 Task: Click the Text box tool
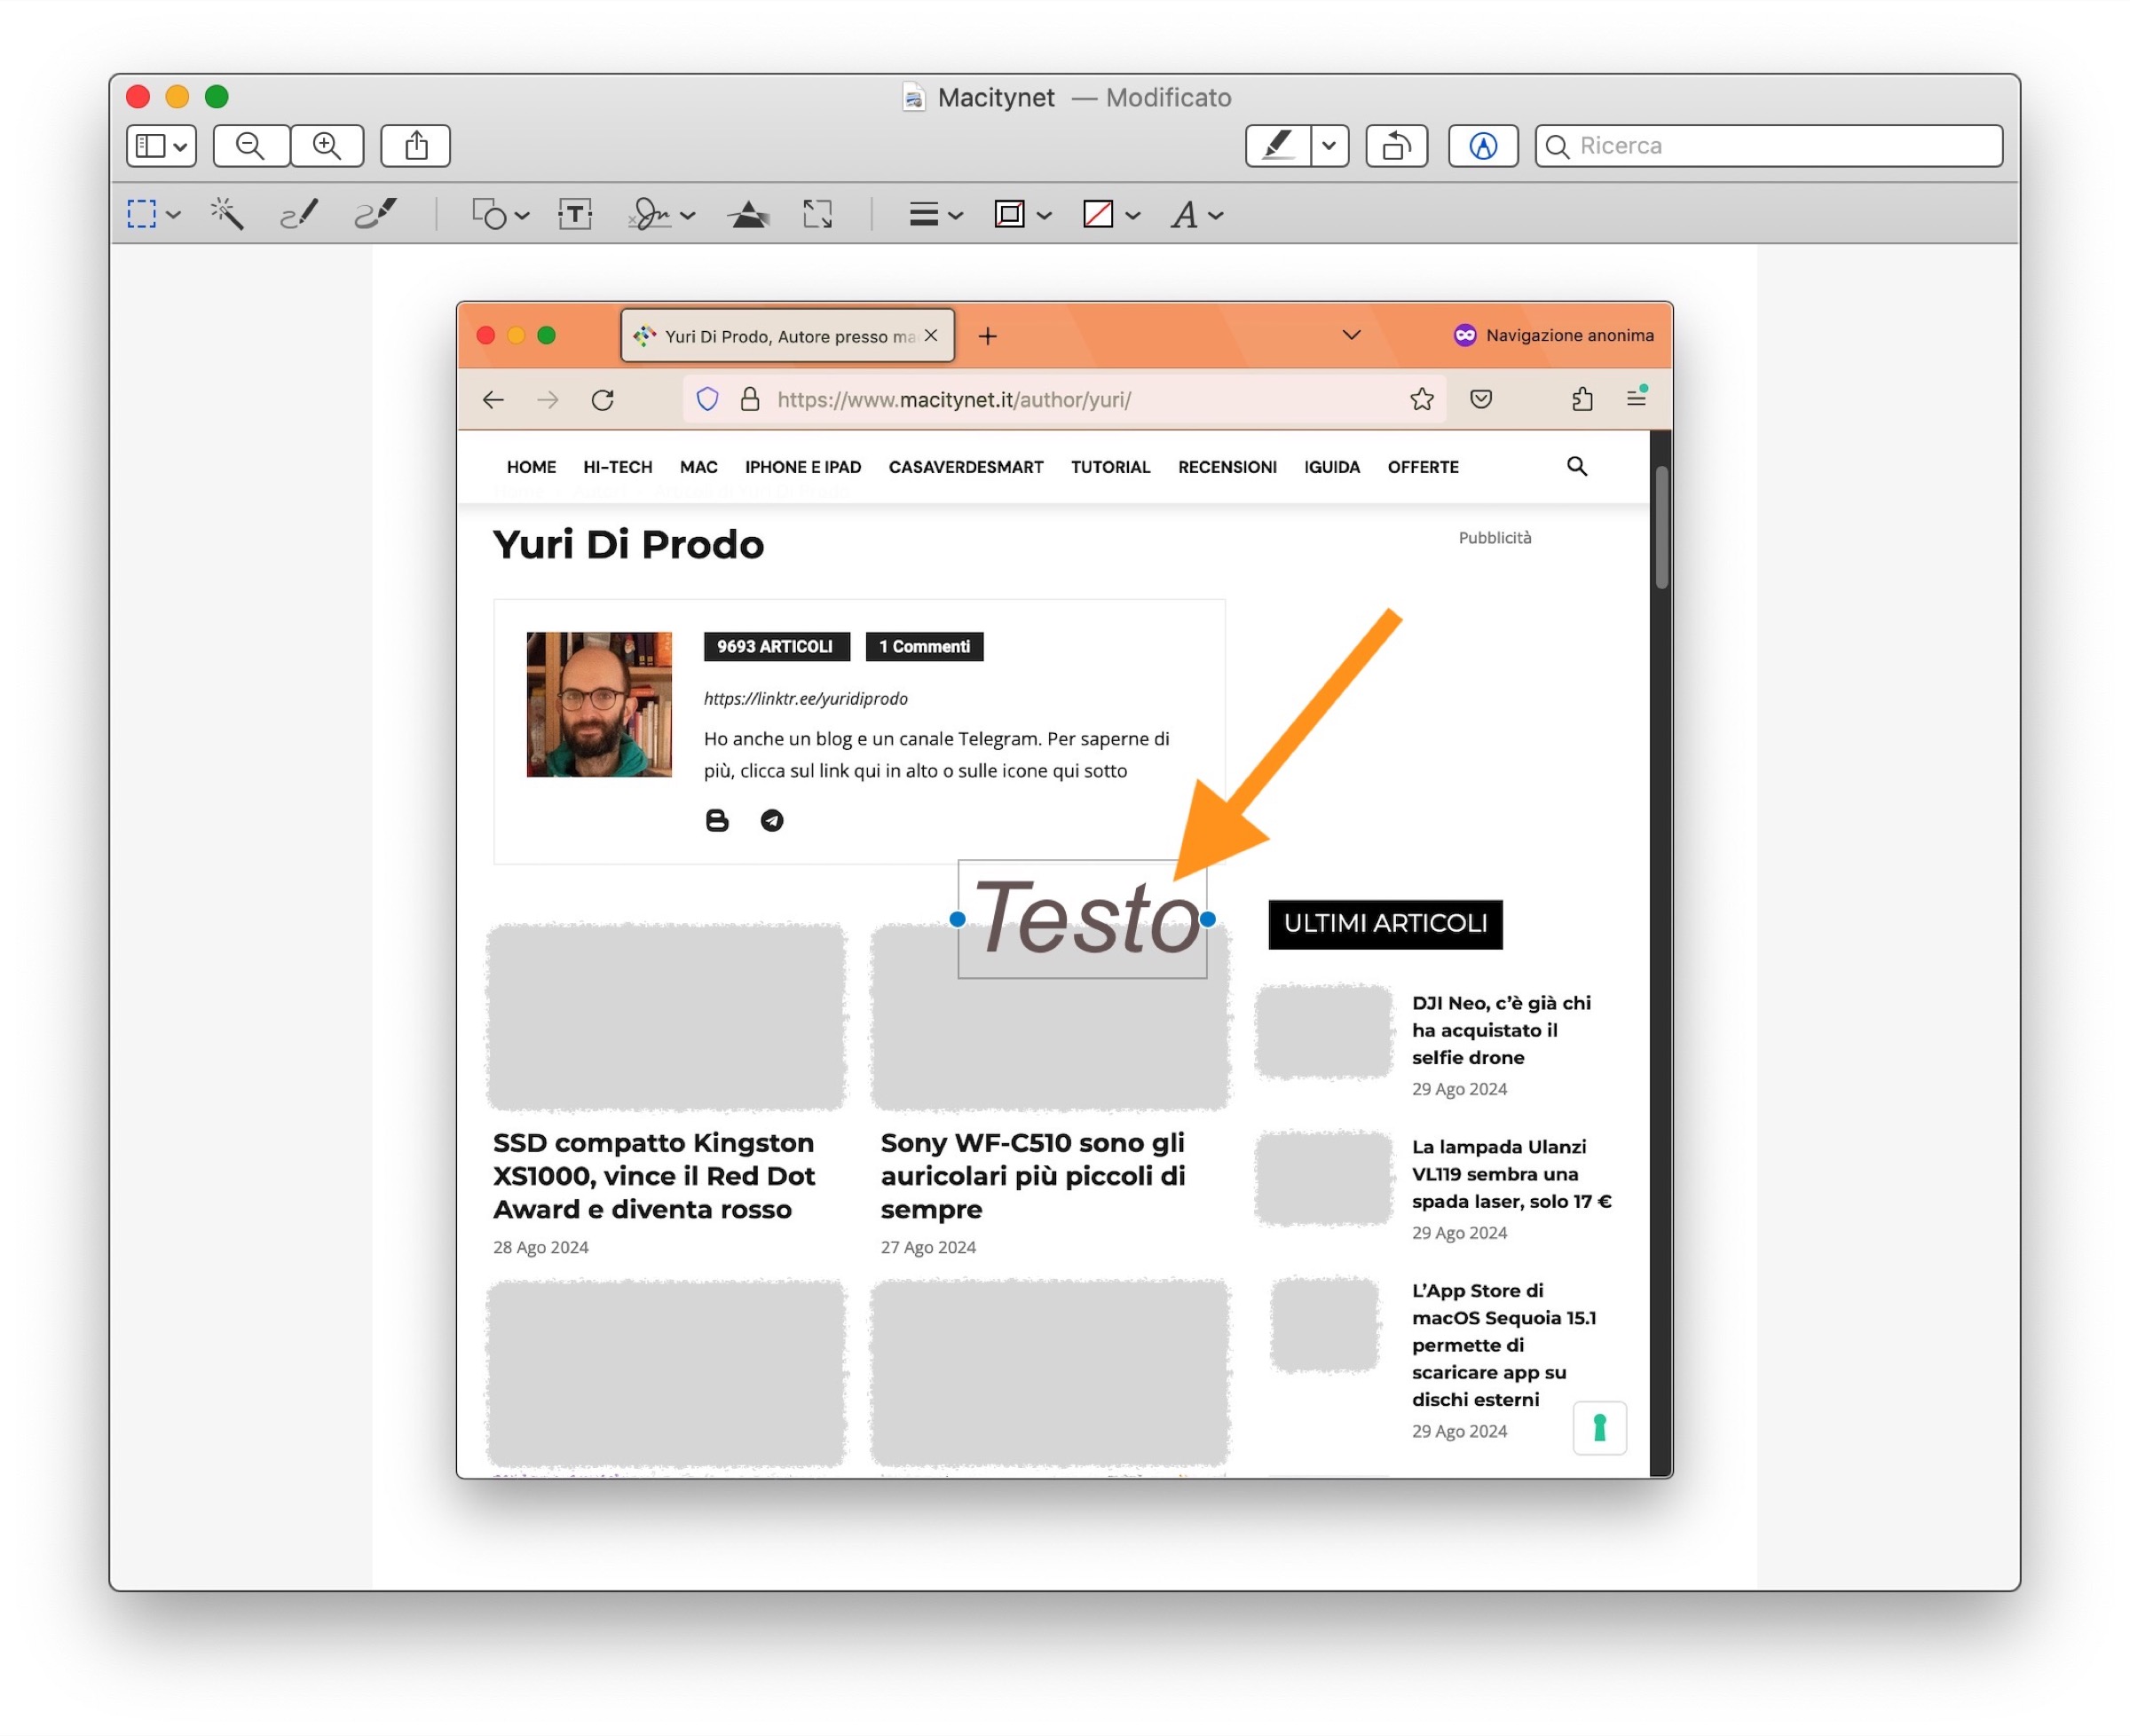[575, 214]
